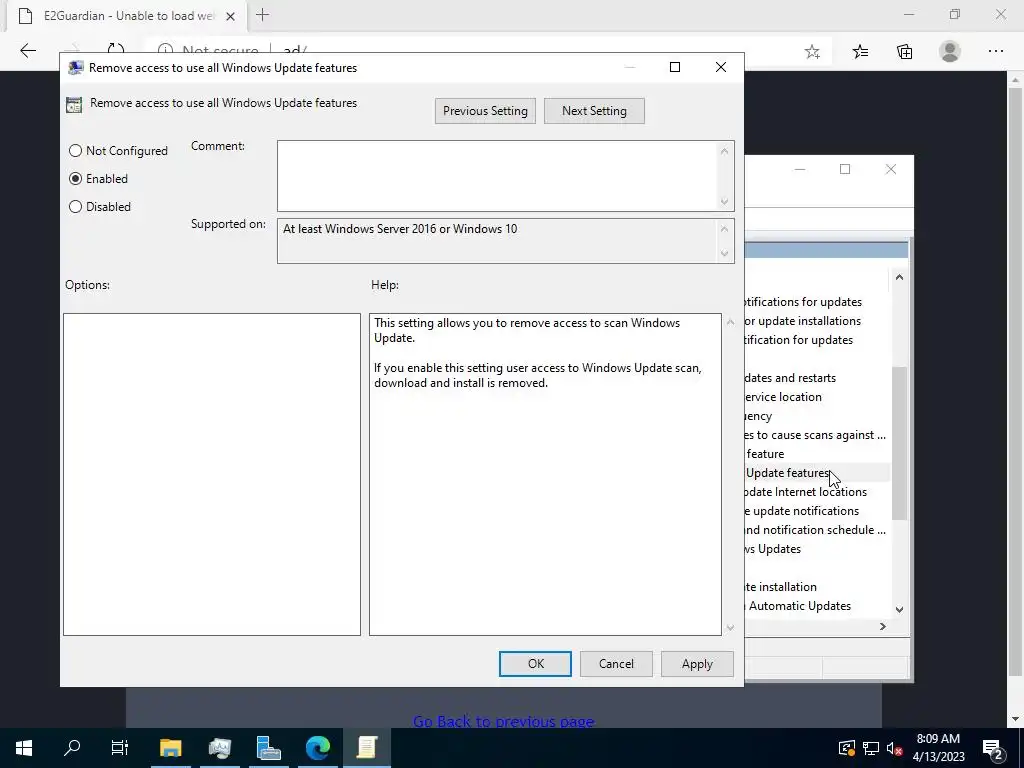Go to Previous Setting
The height and width of the screenshot is (768, 1024).
485,111
